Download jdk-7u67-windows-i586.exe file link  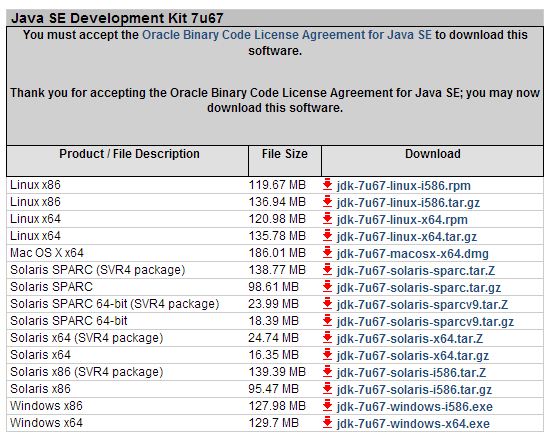coord(415,407)
